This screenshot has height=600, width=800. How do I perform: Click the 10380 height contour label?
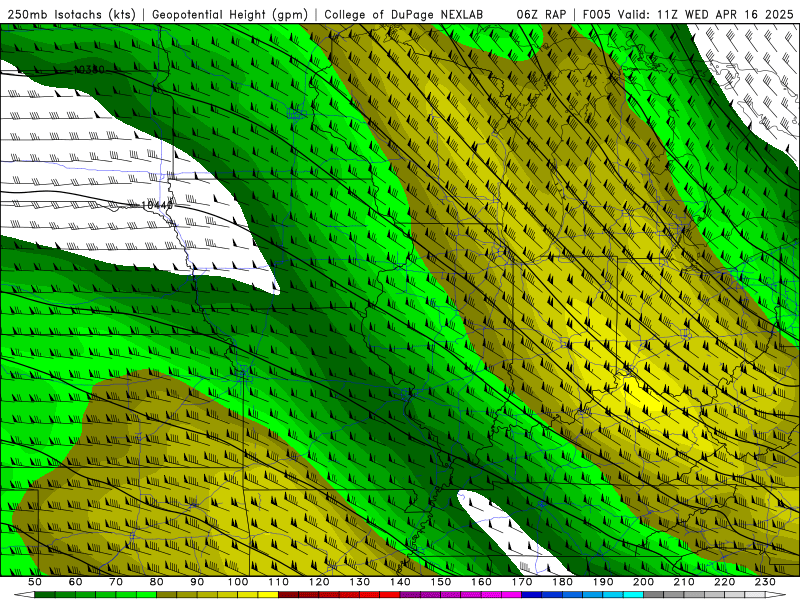click(89, 69)
